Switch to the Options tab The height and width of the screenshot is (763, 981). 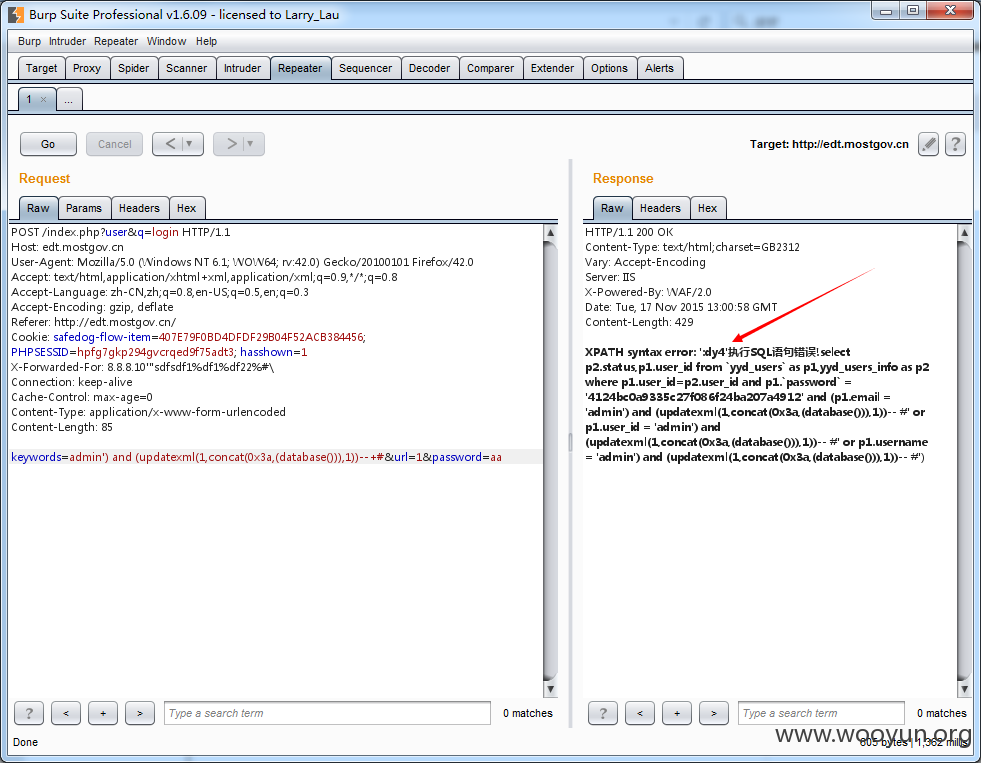[x=609, y=68]
